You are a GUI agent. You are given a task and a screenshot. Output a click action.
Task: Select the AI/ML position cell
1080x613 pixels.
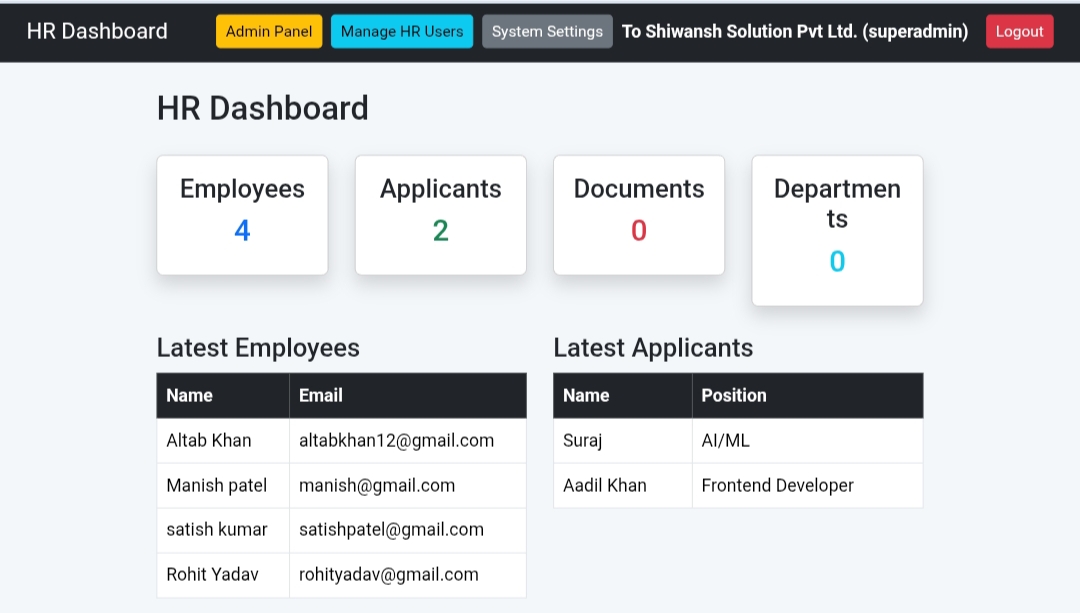coord(807,440)
